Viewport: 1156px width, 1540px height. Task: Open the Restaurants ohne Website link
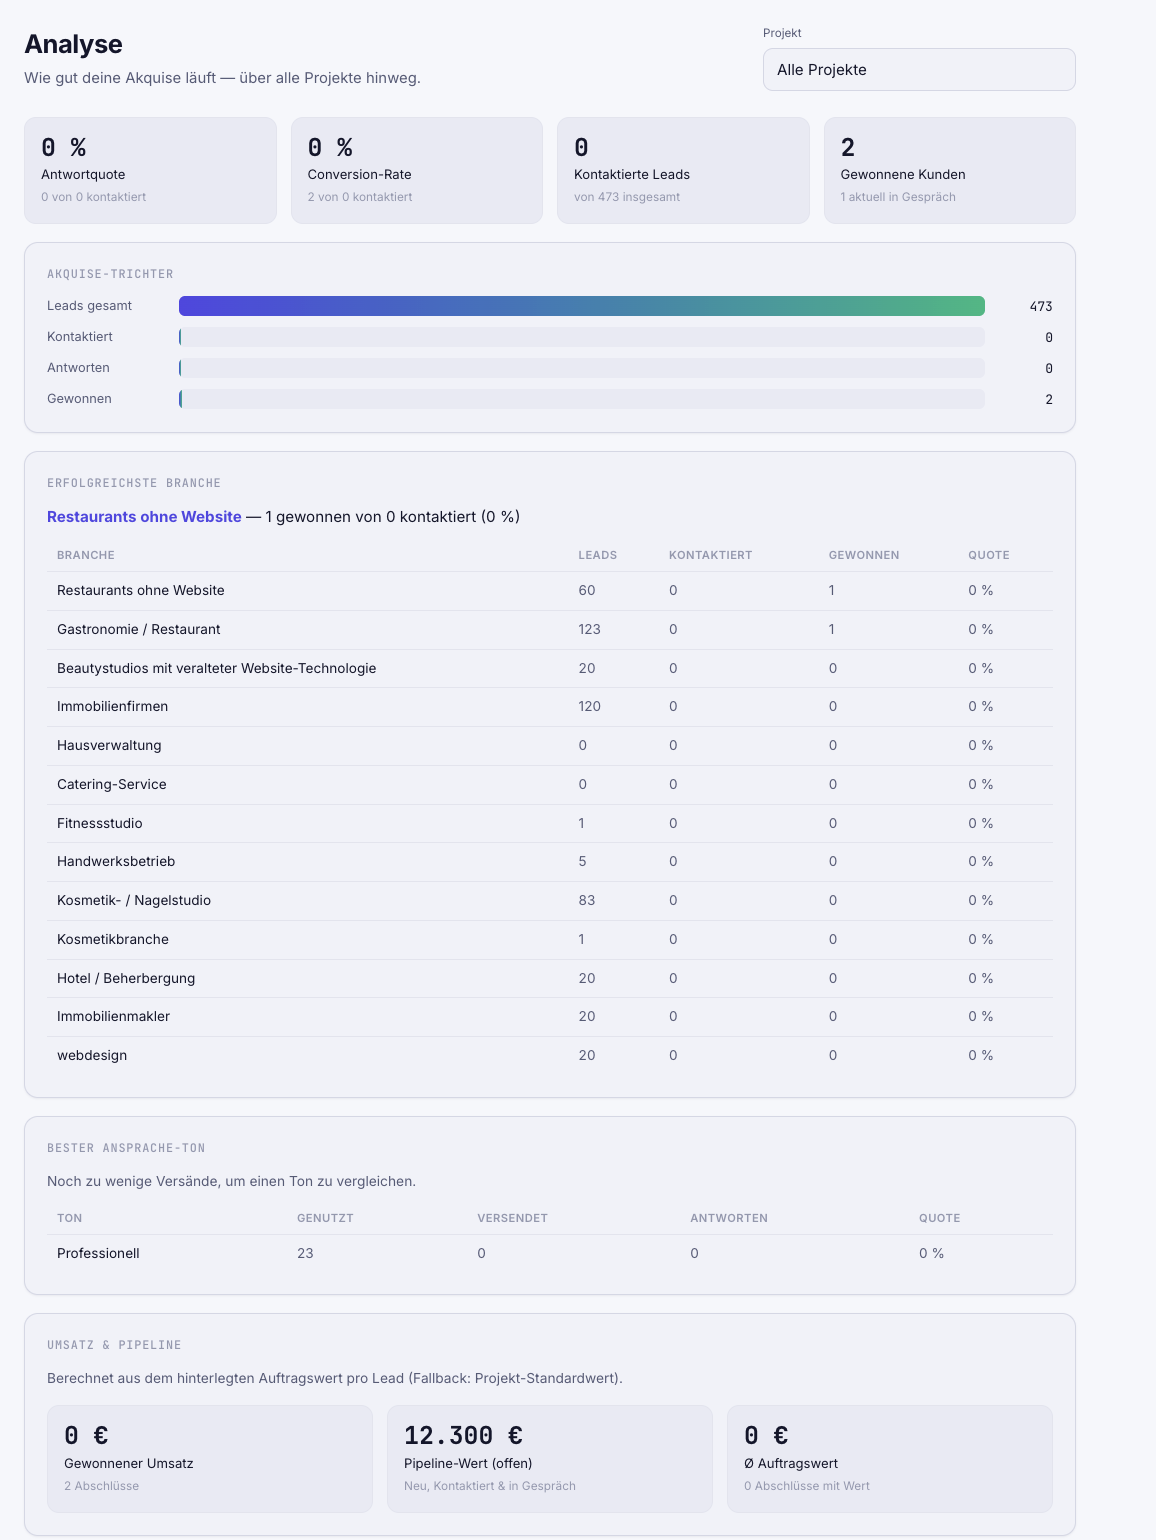[144, 517]
